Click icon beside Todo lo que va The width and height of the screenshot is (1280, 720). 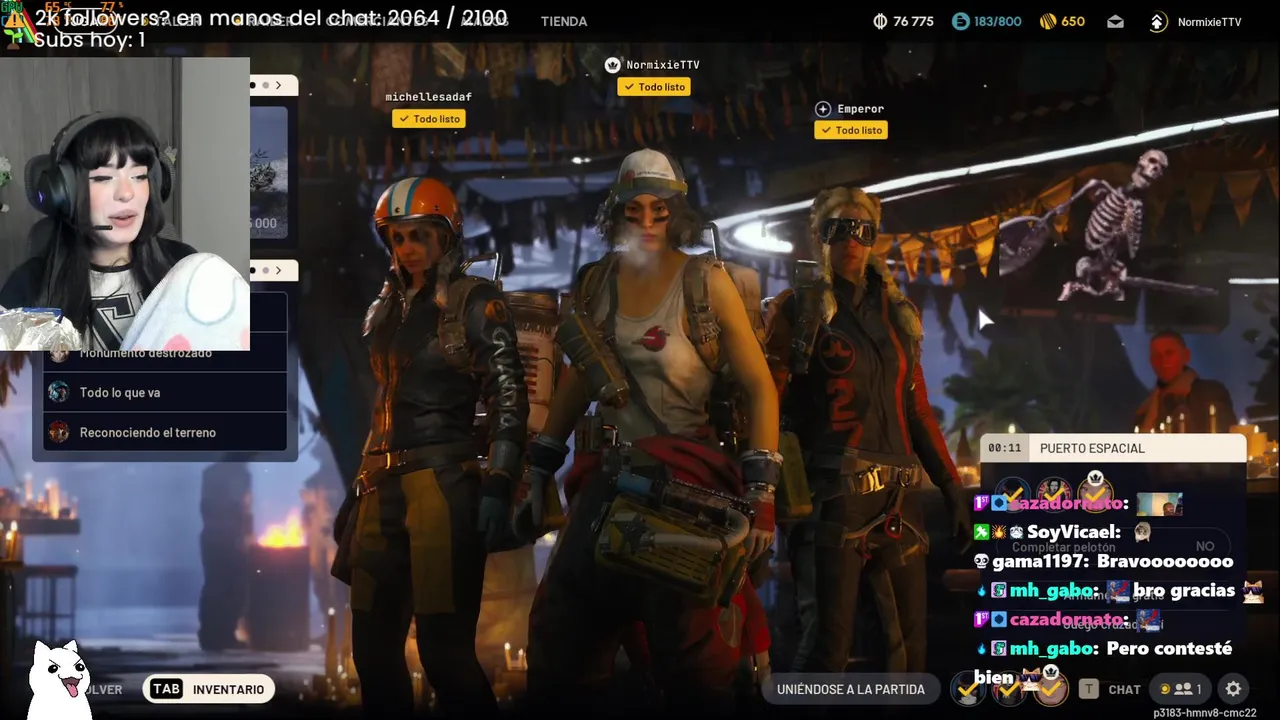59,393
